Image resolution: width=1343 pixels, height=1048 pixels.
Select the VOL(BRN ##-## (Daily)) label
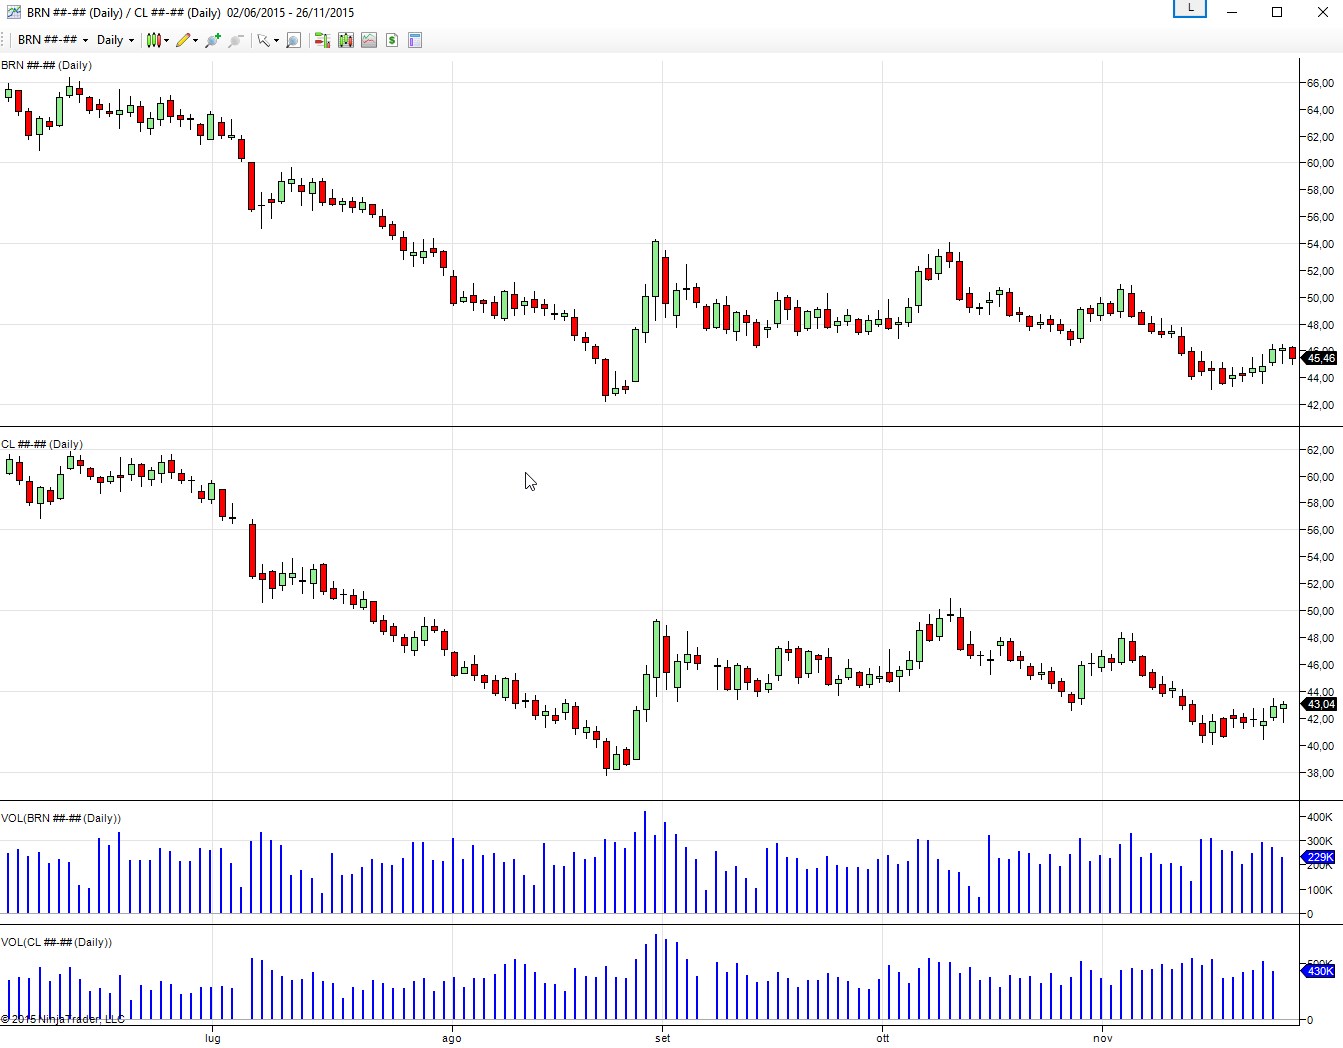click(61, 818)
